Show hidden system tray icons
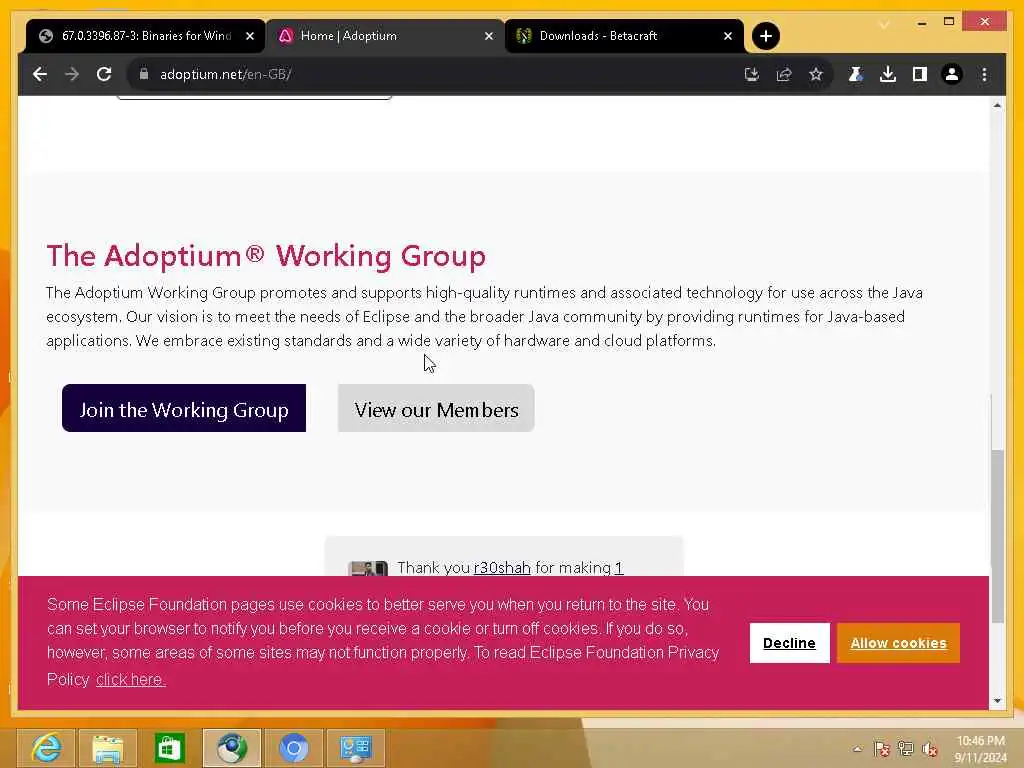 [857, 749]
